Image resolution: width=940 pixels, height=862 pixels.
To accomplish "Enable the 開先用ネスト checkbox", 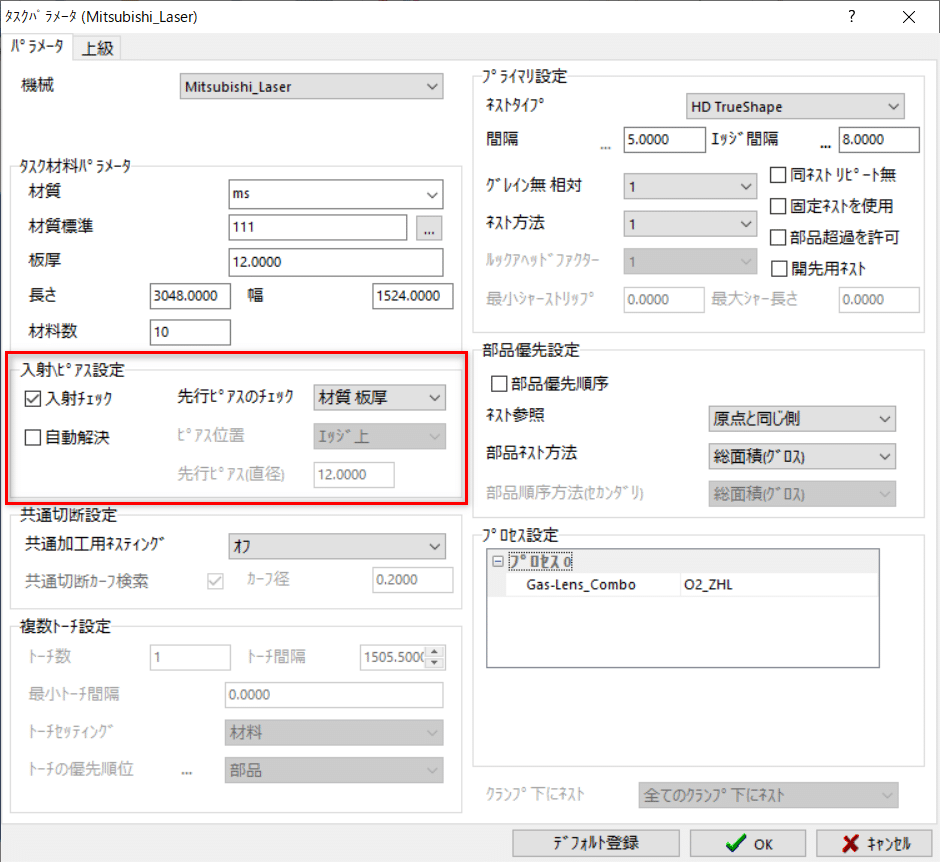I will [x=779, y=269].
